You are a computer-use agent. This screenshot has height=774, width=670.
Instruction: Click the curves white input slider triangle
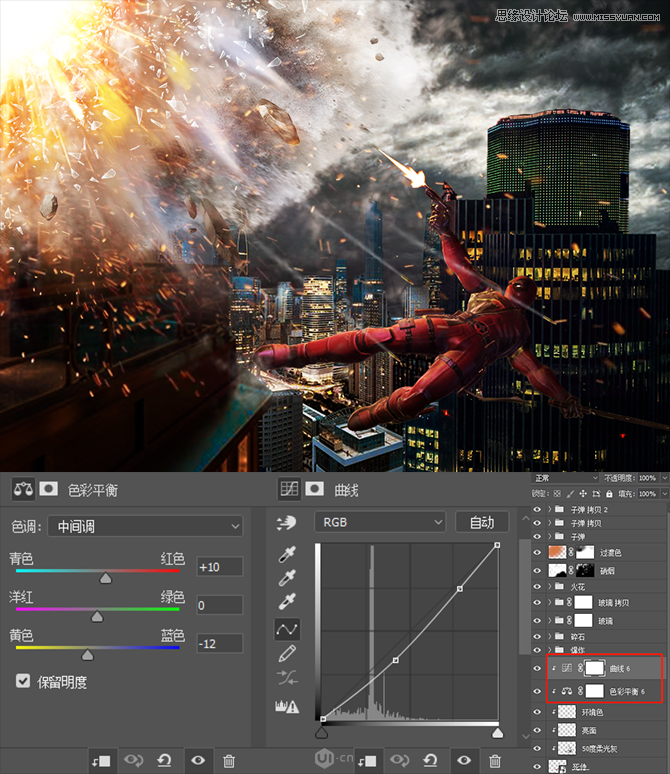click(x=497, y=733)
